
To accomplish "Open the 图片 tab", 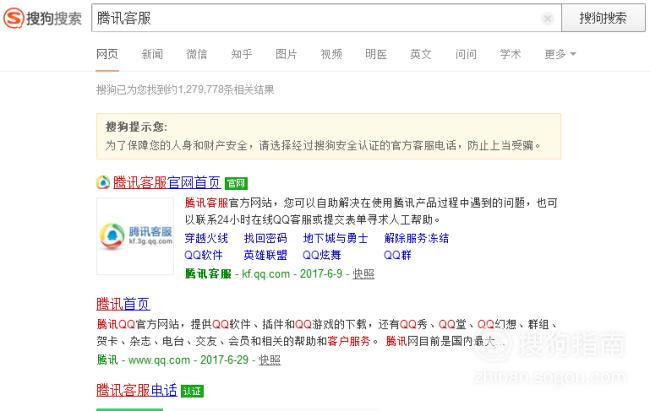I will (x=286, y=54).
